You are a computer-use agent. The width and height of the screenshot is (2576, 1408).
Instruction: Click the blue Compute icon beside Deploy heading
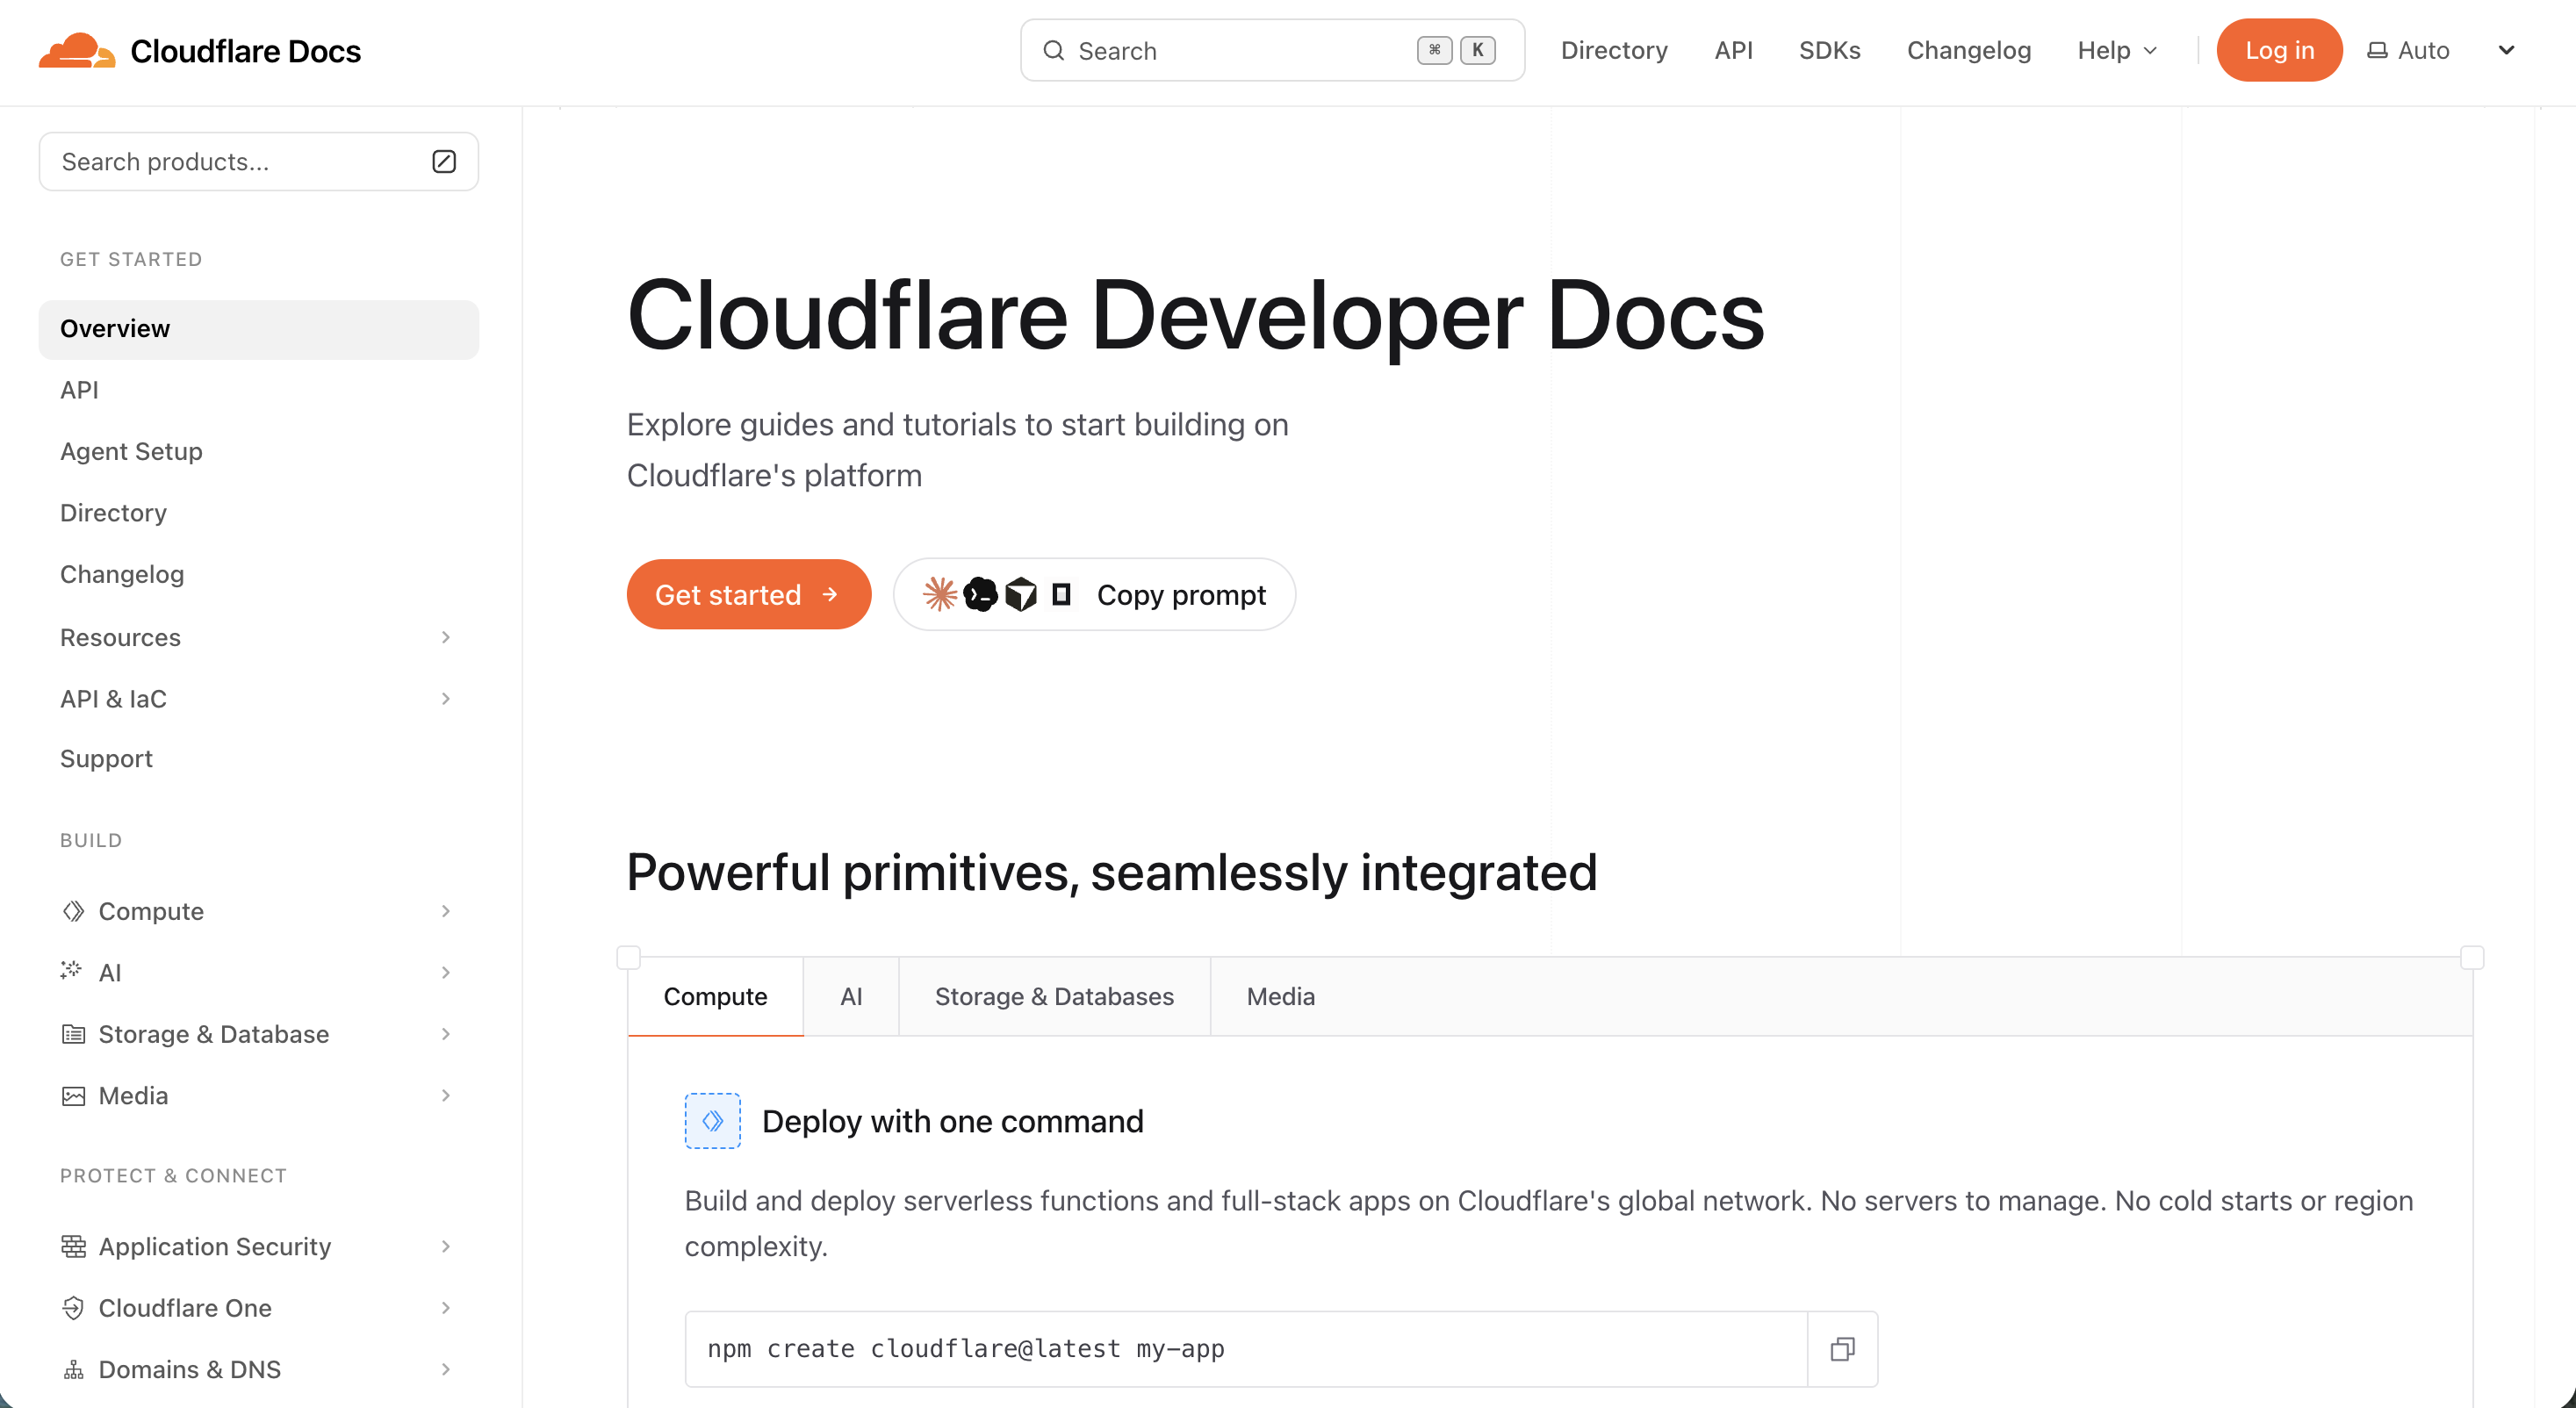(x=712, y=1121)
